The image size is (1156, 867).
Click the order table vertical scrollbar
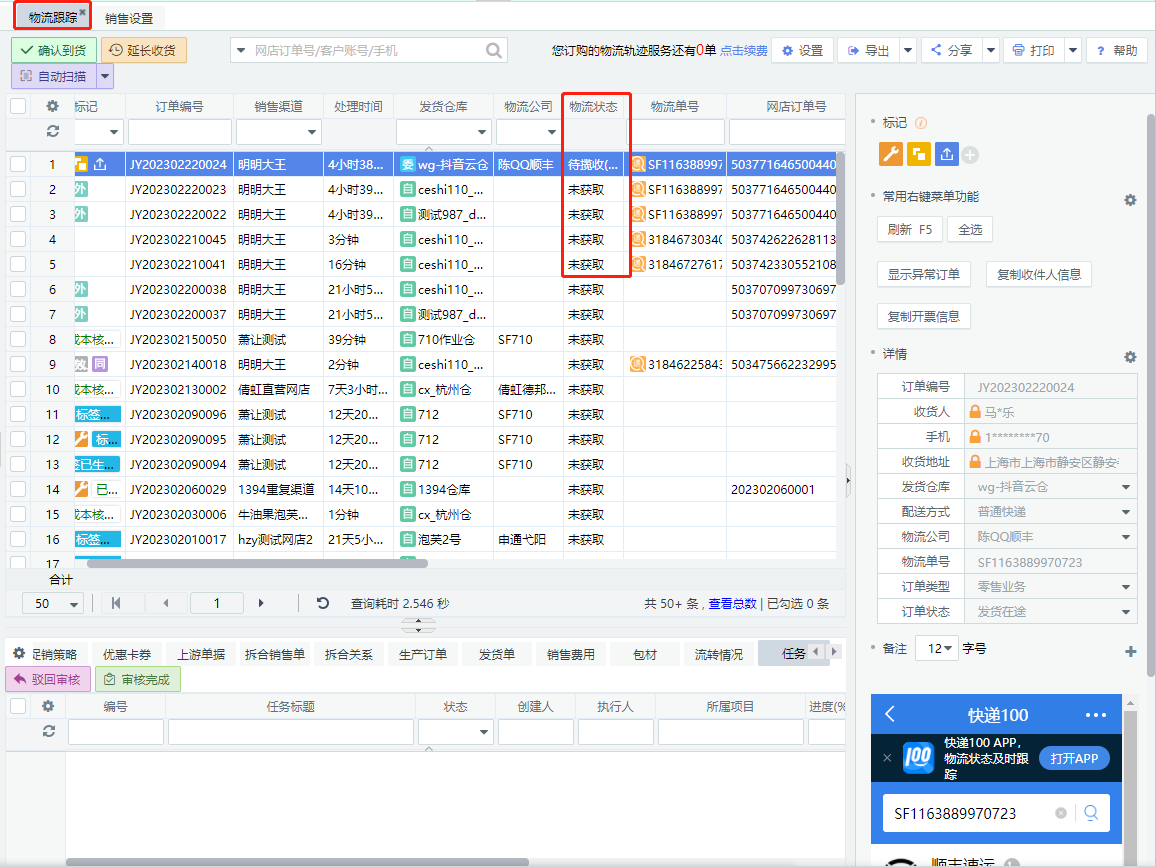[840, 218]
